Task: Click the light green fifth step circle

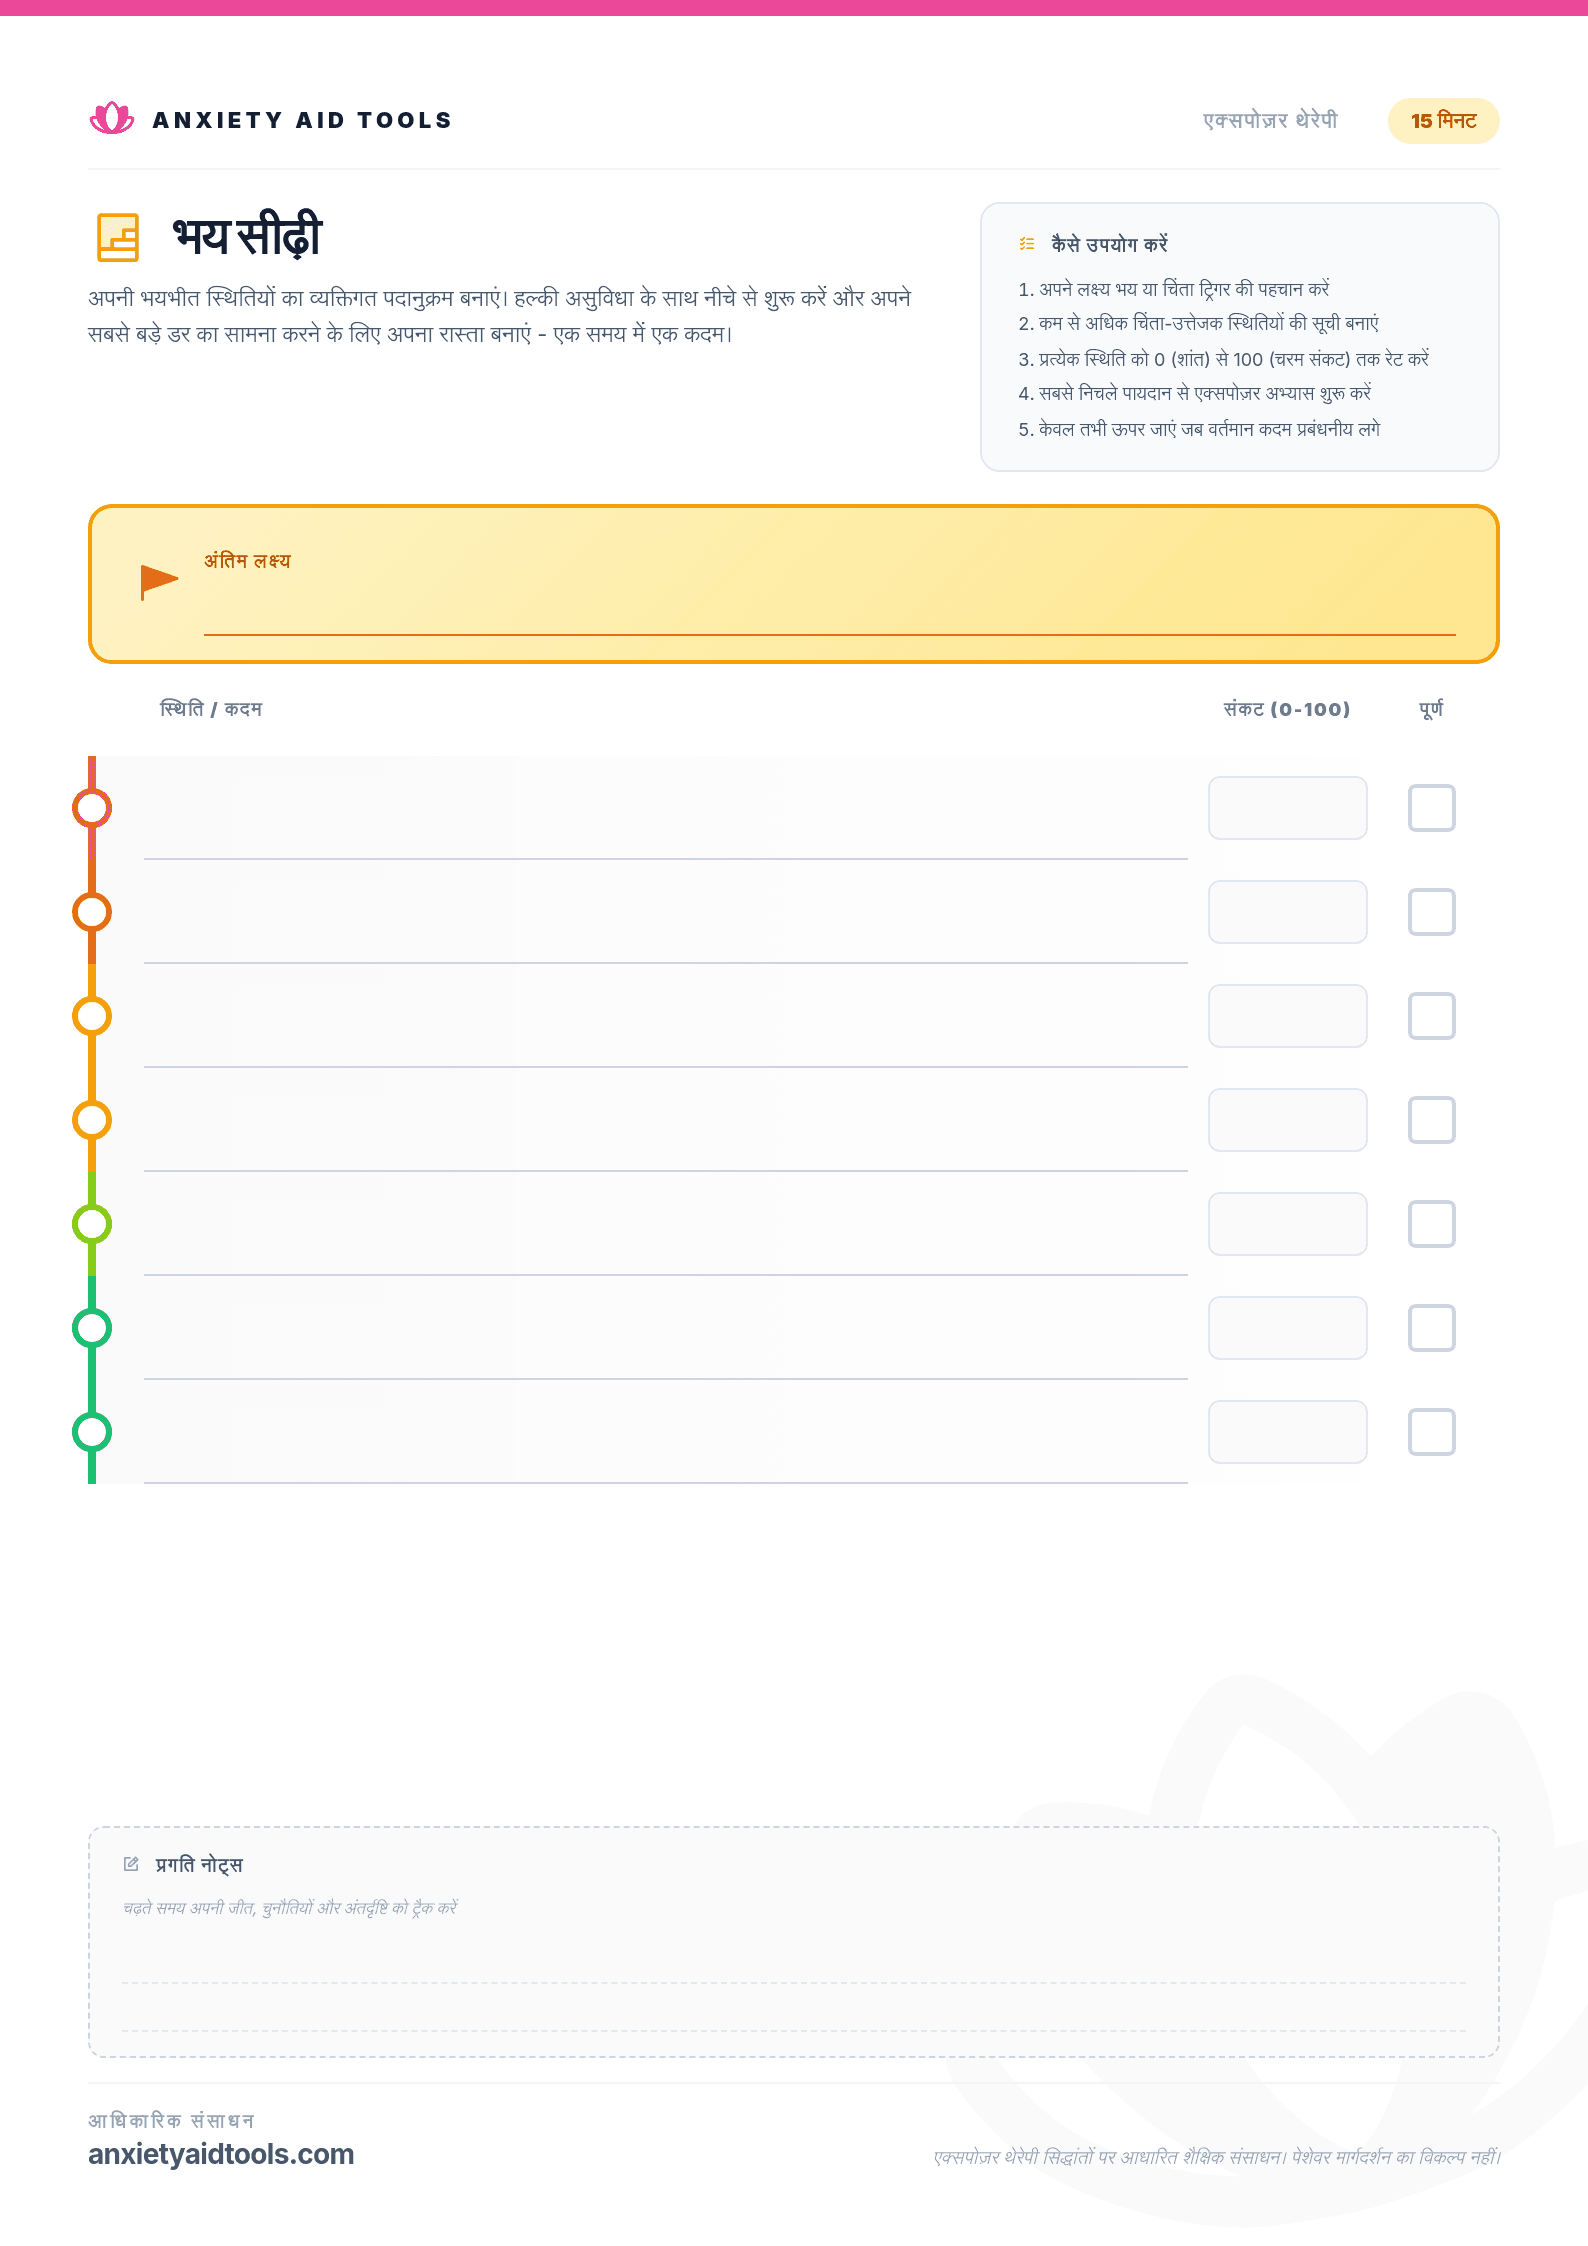Action: (x=92, y=1224)
